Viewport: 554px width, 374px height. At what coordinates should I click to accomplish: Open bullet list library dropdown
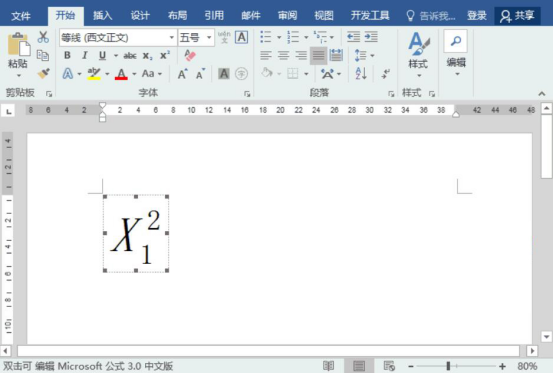[279, 37]
